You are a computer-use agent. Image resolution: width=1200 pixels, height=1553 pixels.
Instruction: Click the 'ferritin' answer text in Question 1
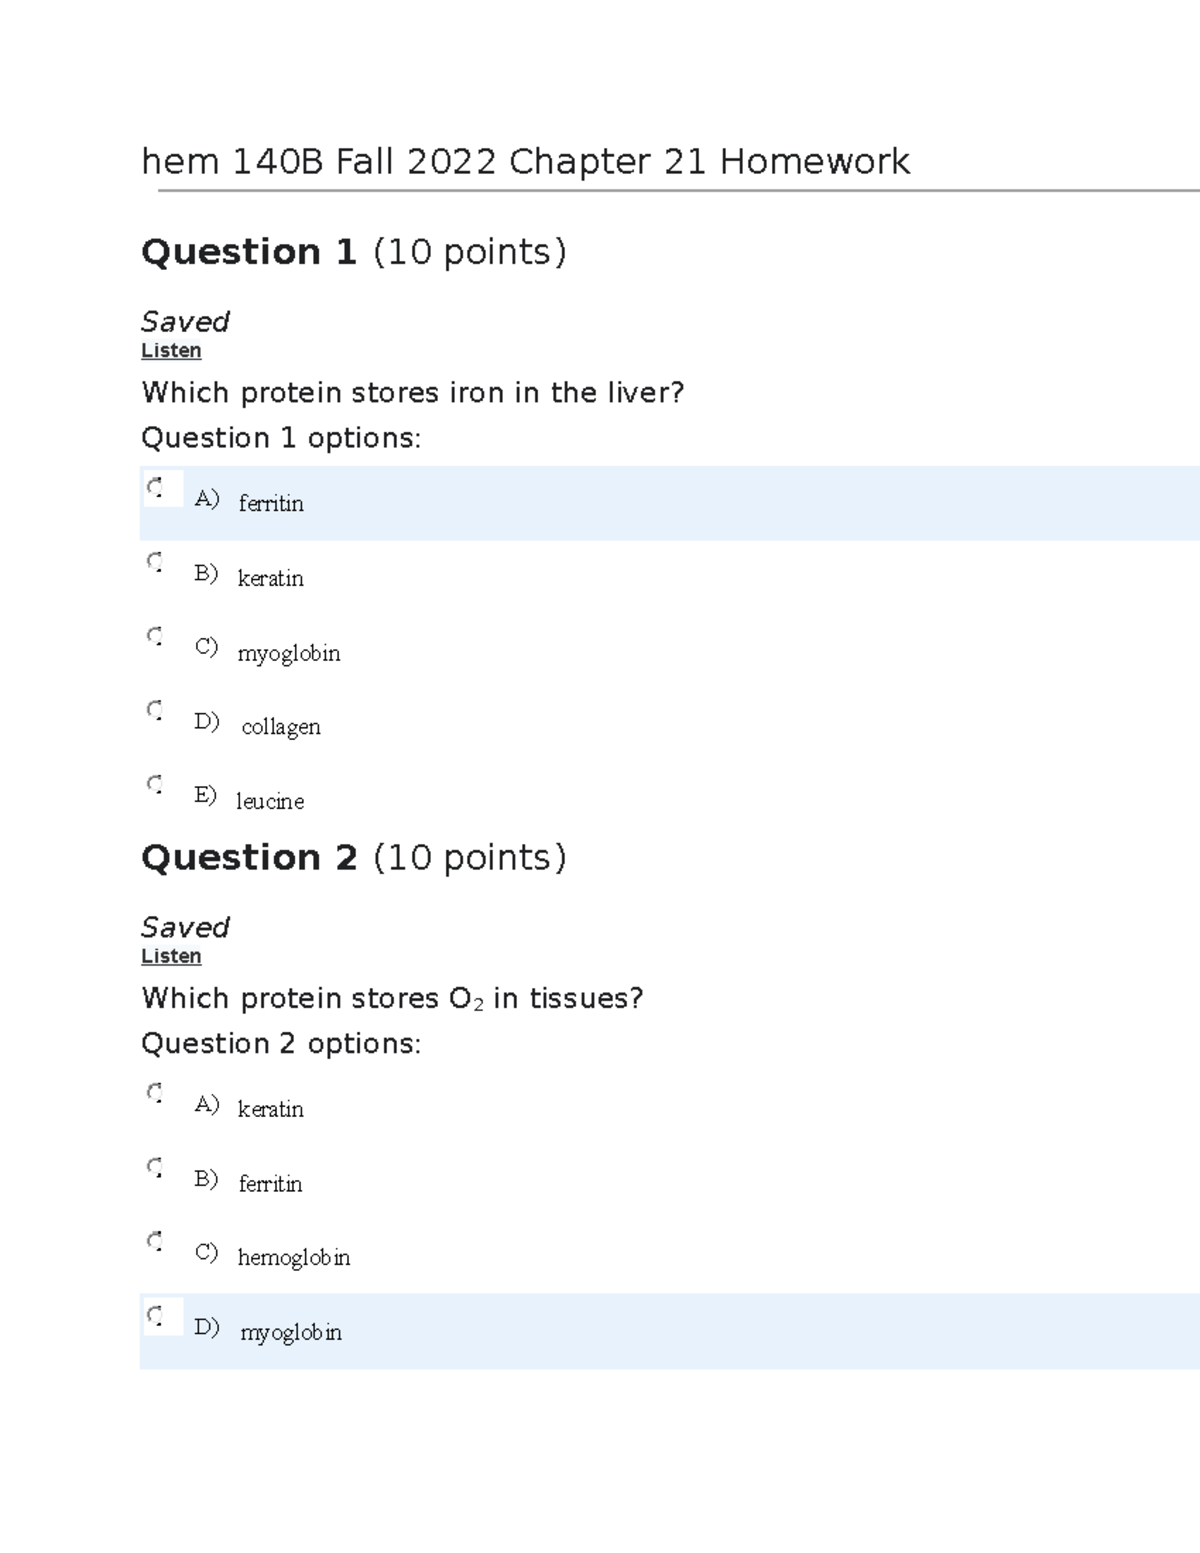[x=271, y=503]
